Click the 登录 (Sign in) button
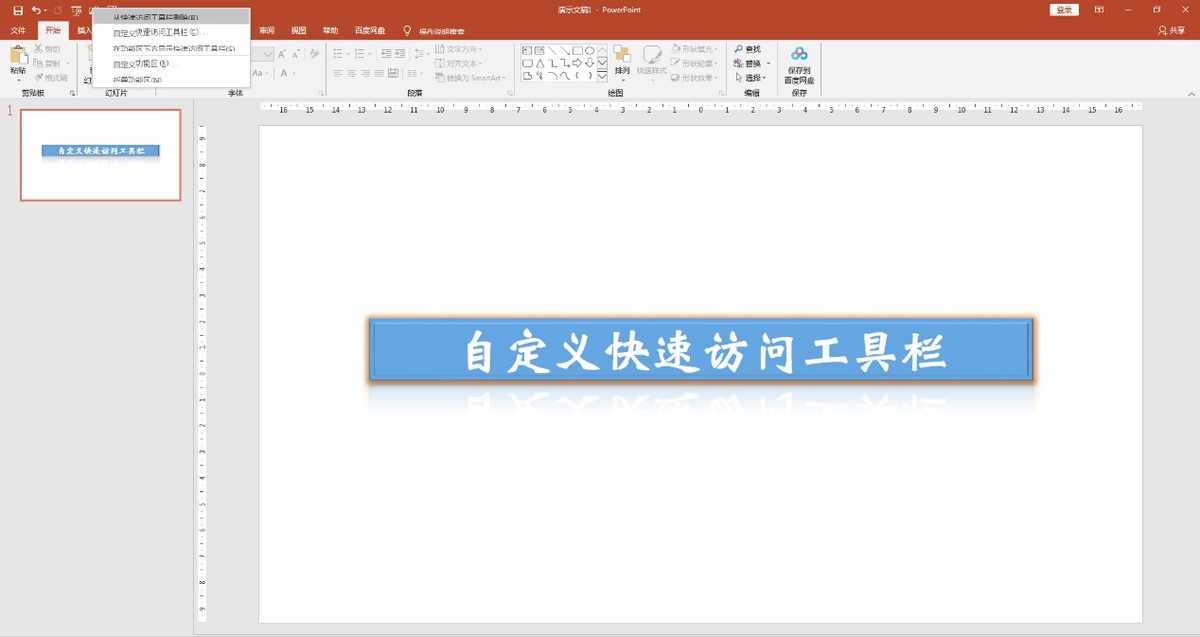The width and height of the screenshot is (1200, 637). coord(1063,8)
